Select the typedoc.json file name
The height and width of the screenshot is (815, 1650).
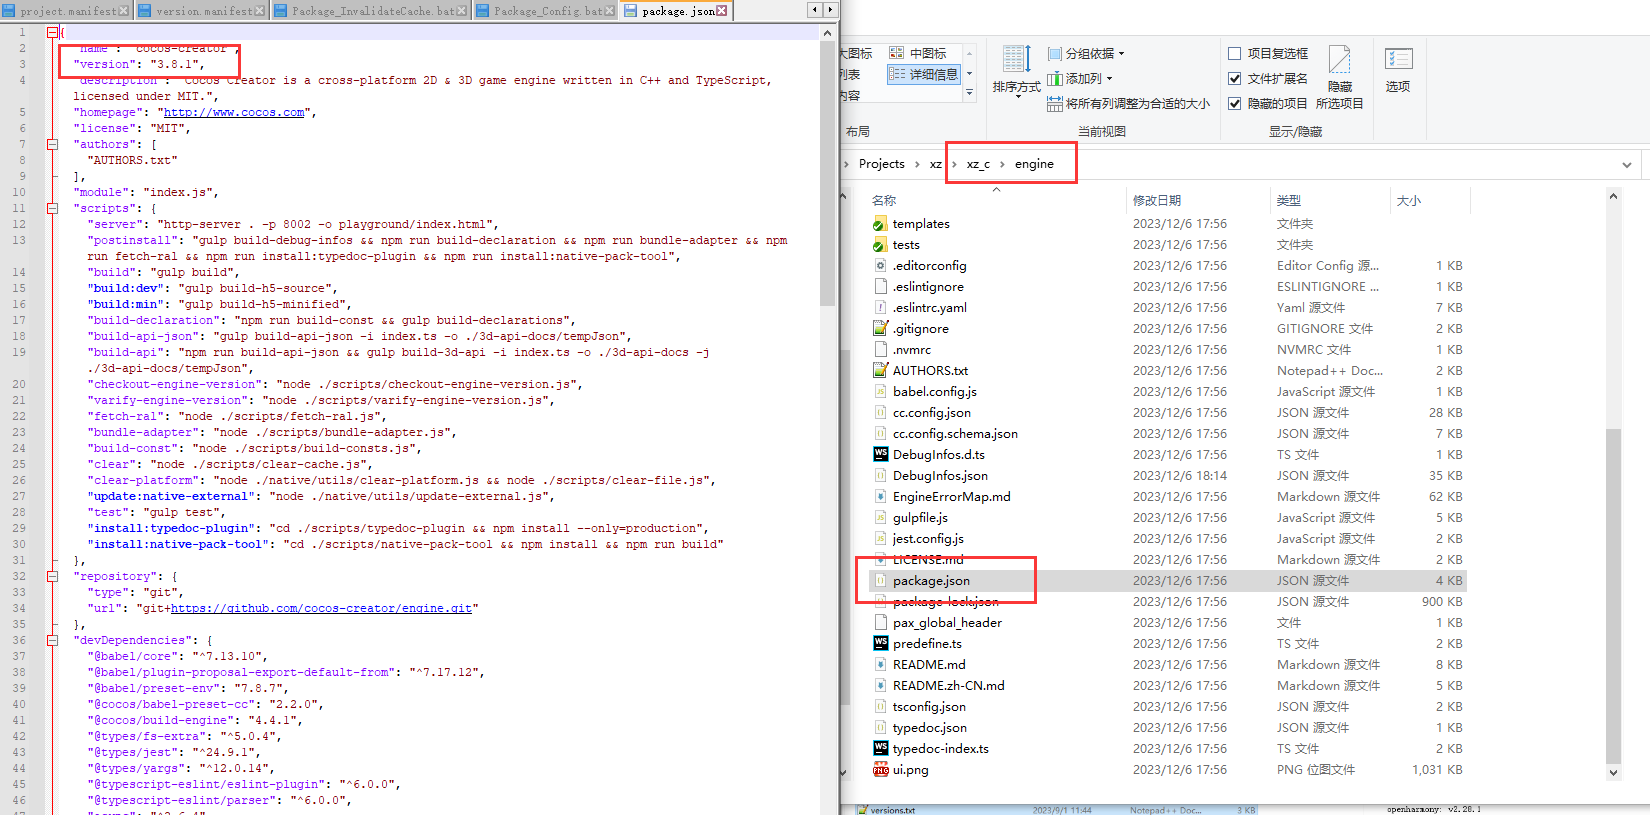point(930,728)
